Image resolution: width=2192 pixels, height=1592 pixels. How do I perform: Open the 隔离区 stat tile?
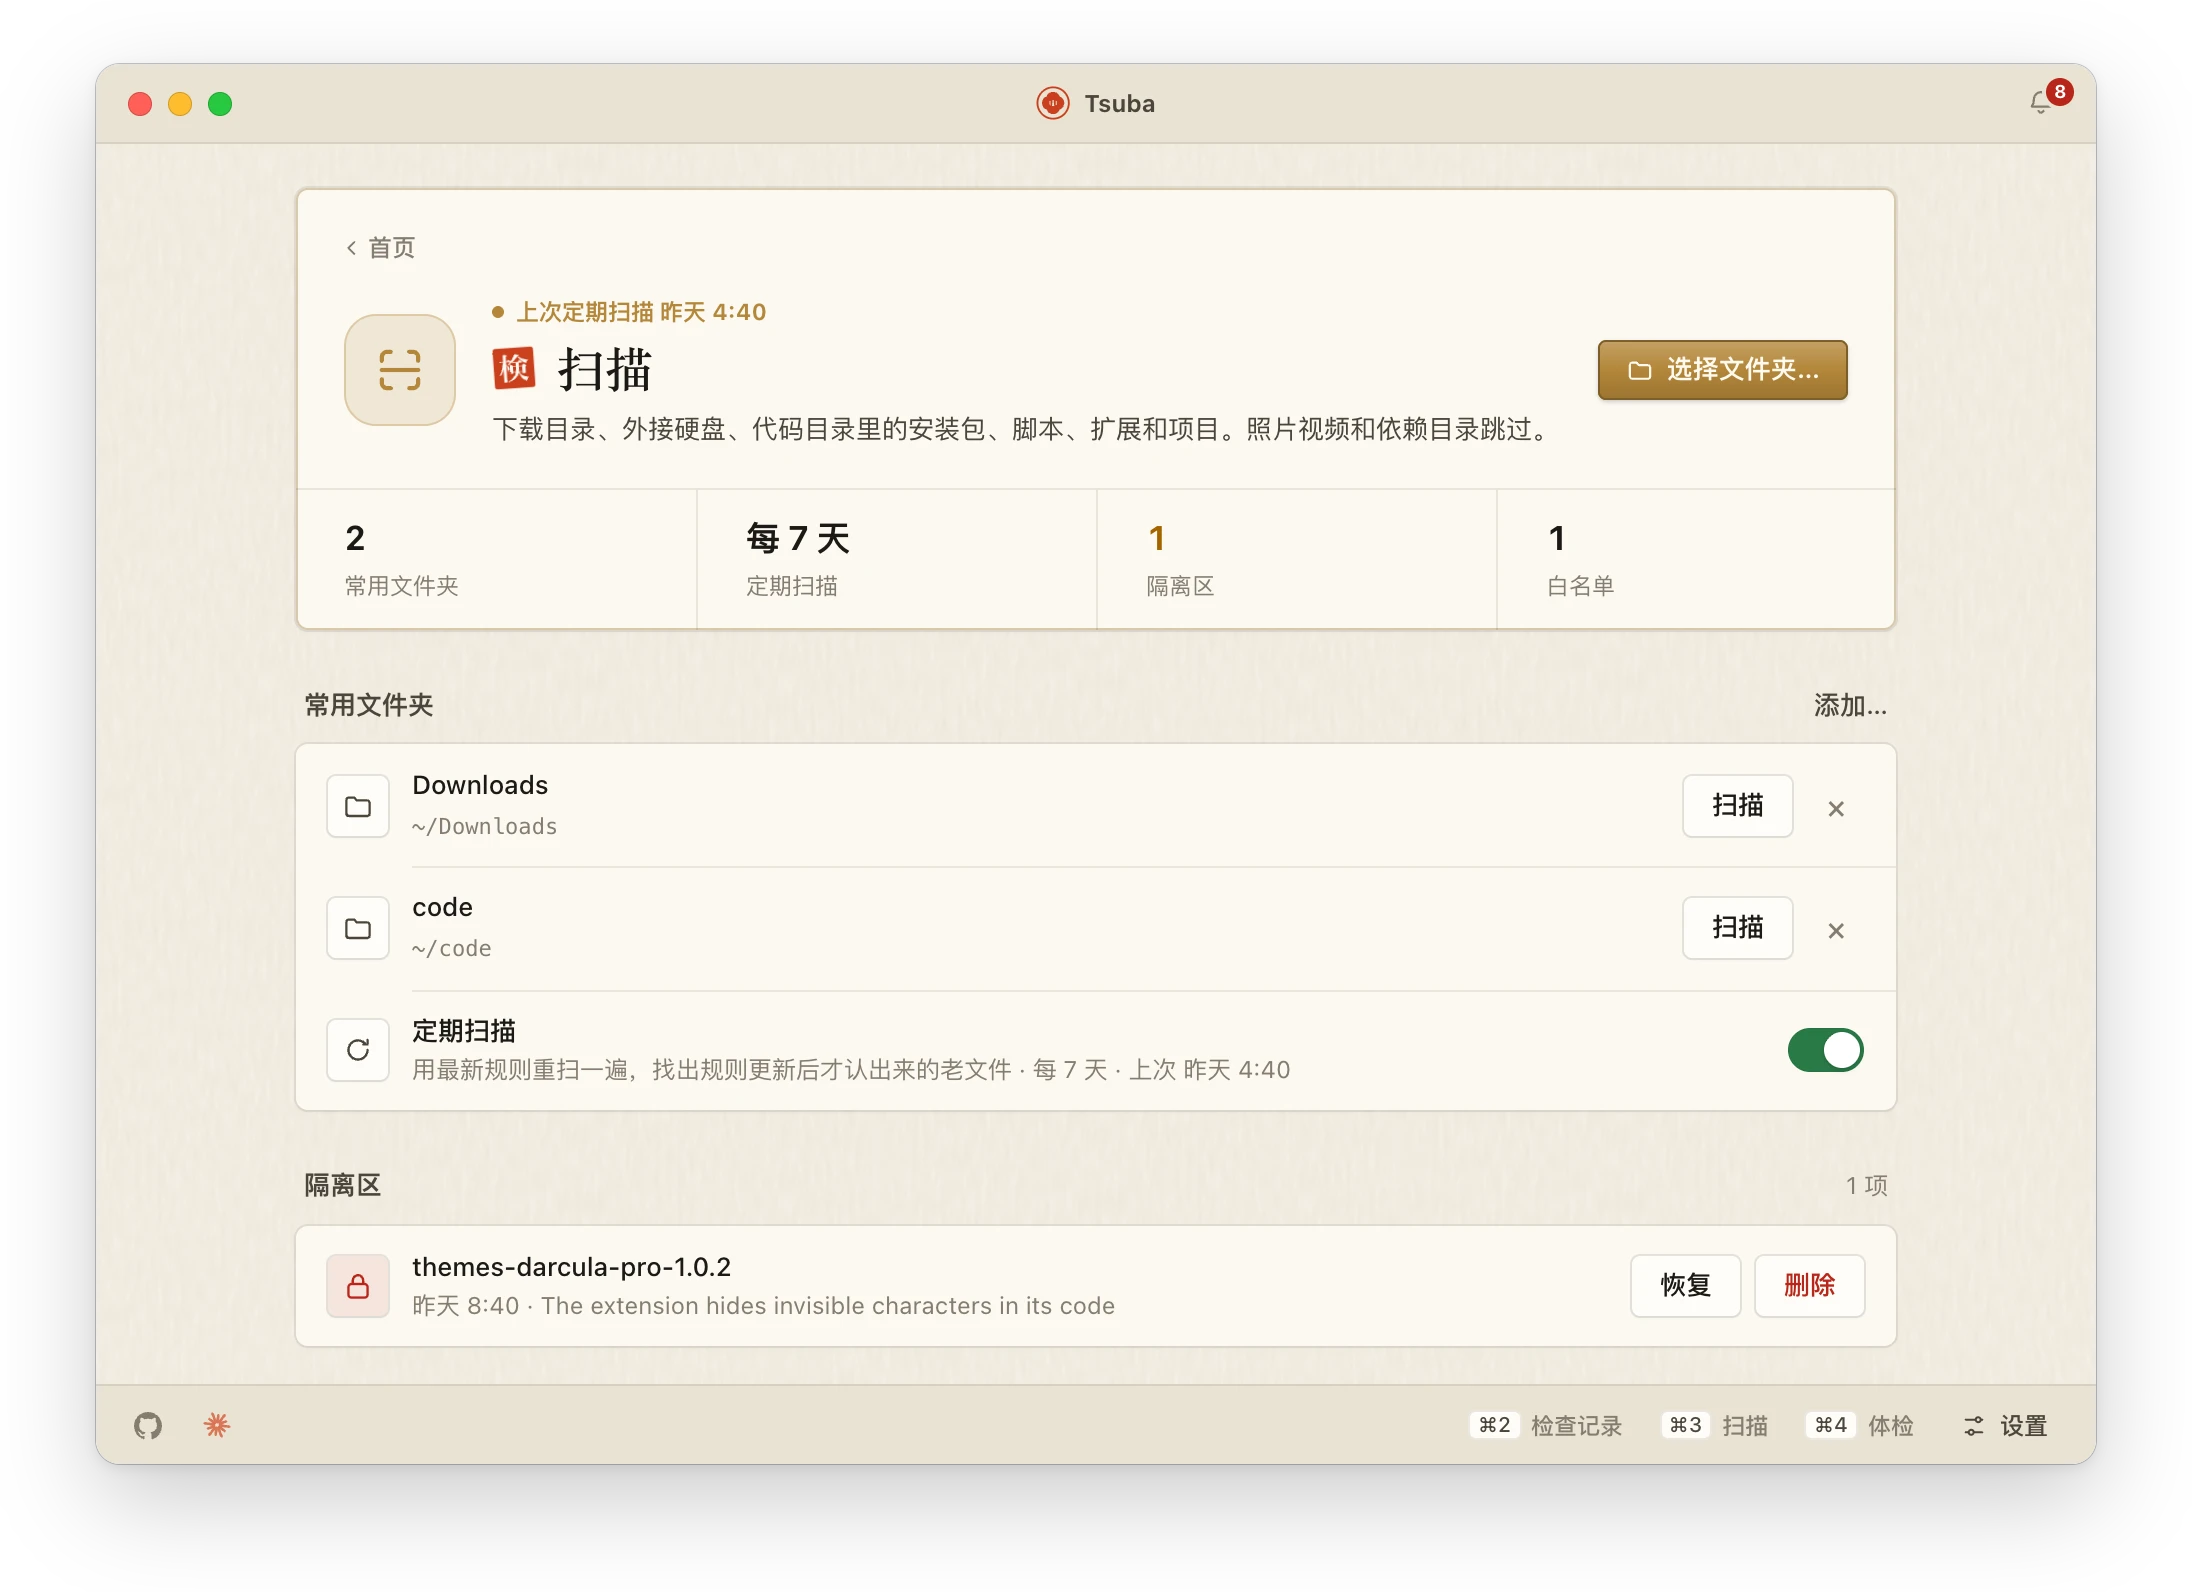(x=1297, y=559)
